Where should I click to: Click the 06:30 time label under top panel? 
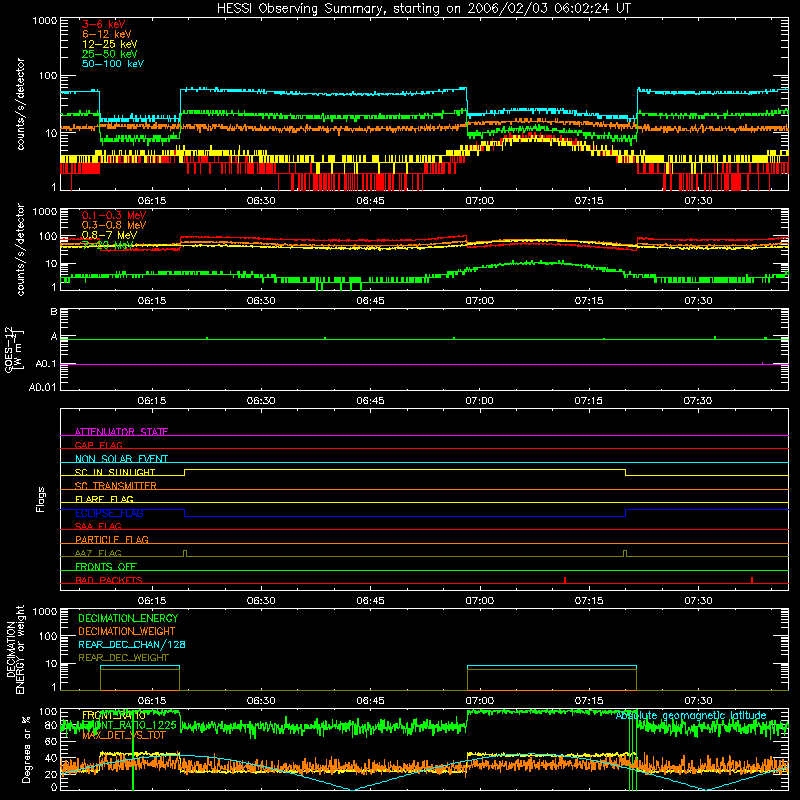click(x=261, y=201)
